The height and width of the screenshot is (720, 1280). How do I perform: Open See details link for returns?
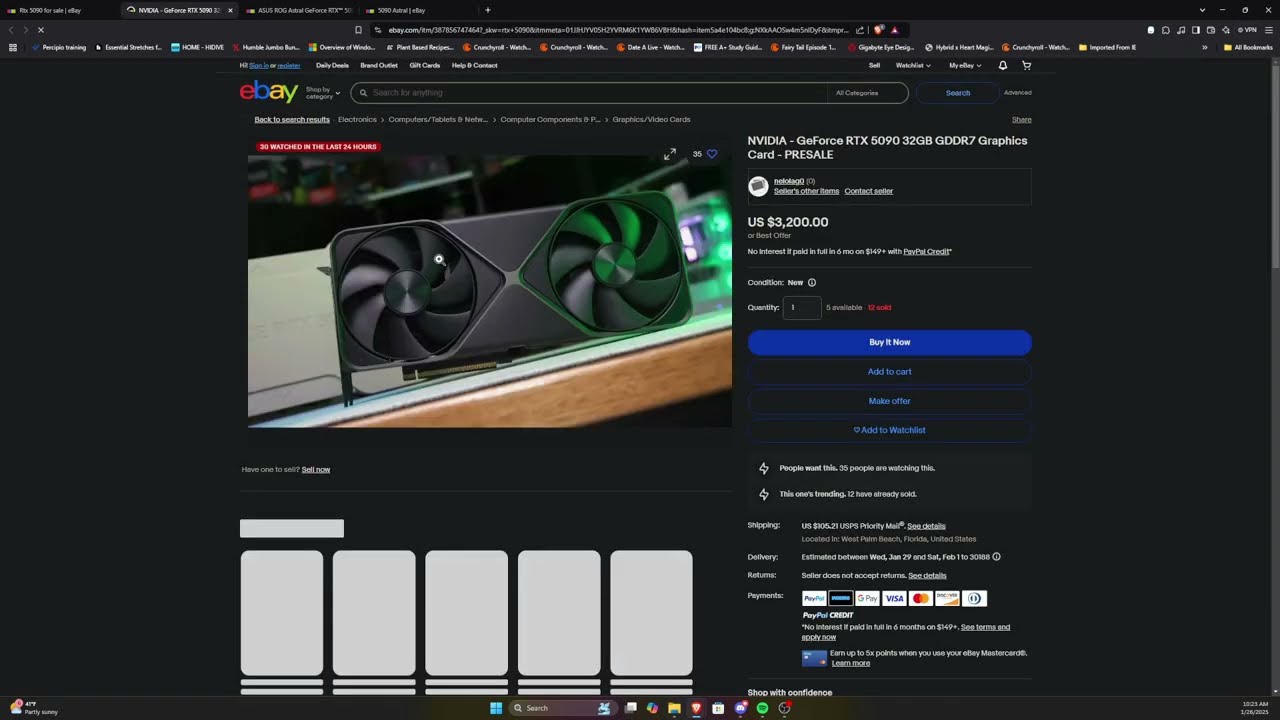pyautogui.click(x=927, y=575)
